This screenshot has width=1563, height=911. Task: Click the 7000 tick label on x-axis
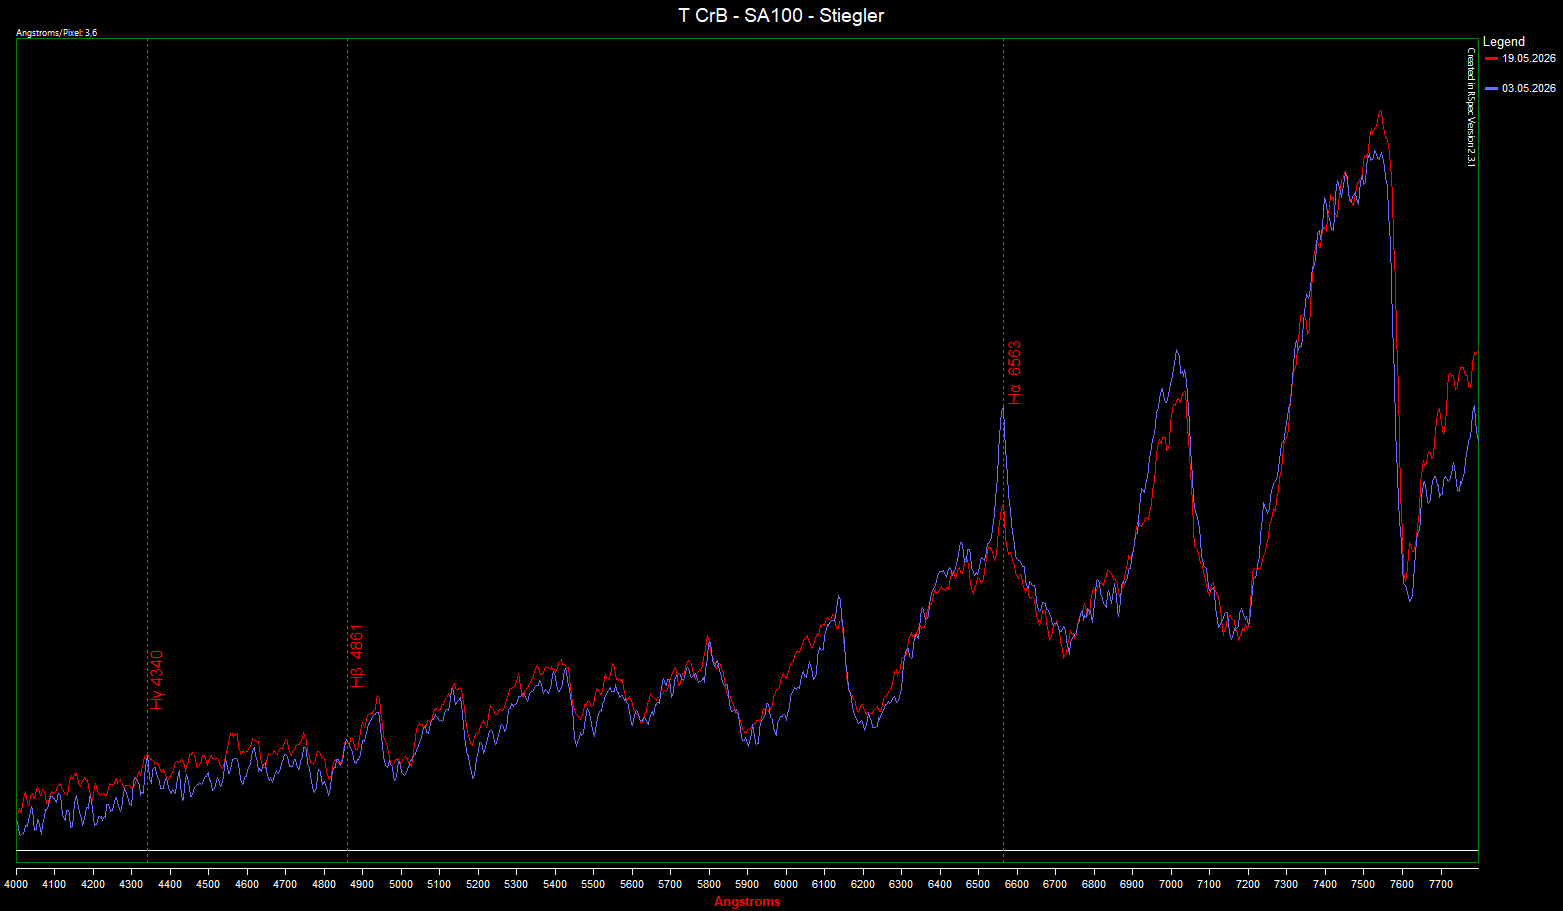tap(1170, 884)
